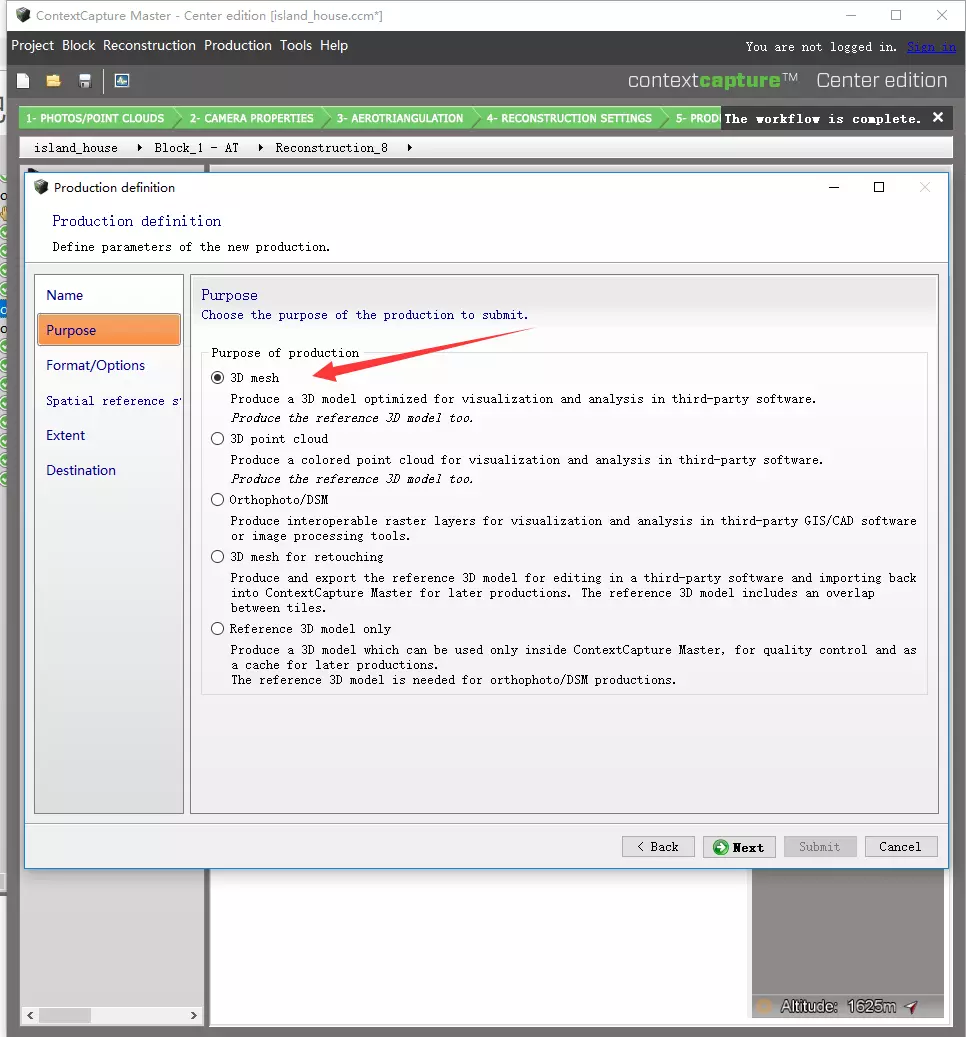Click the Sign in link
966x1037 pixels.
931,47
